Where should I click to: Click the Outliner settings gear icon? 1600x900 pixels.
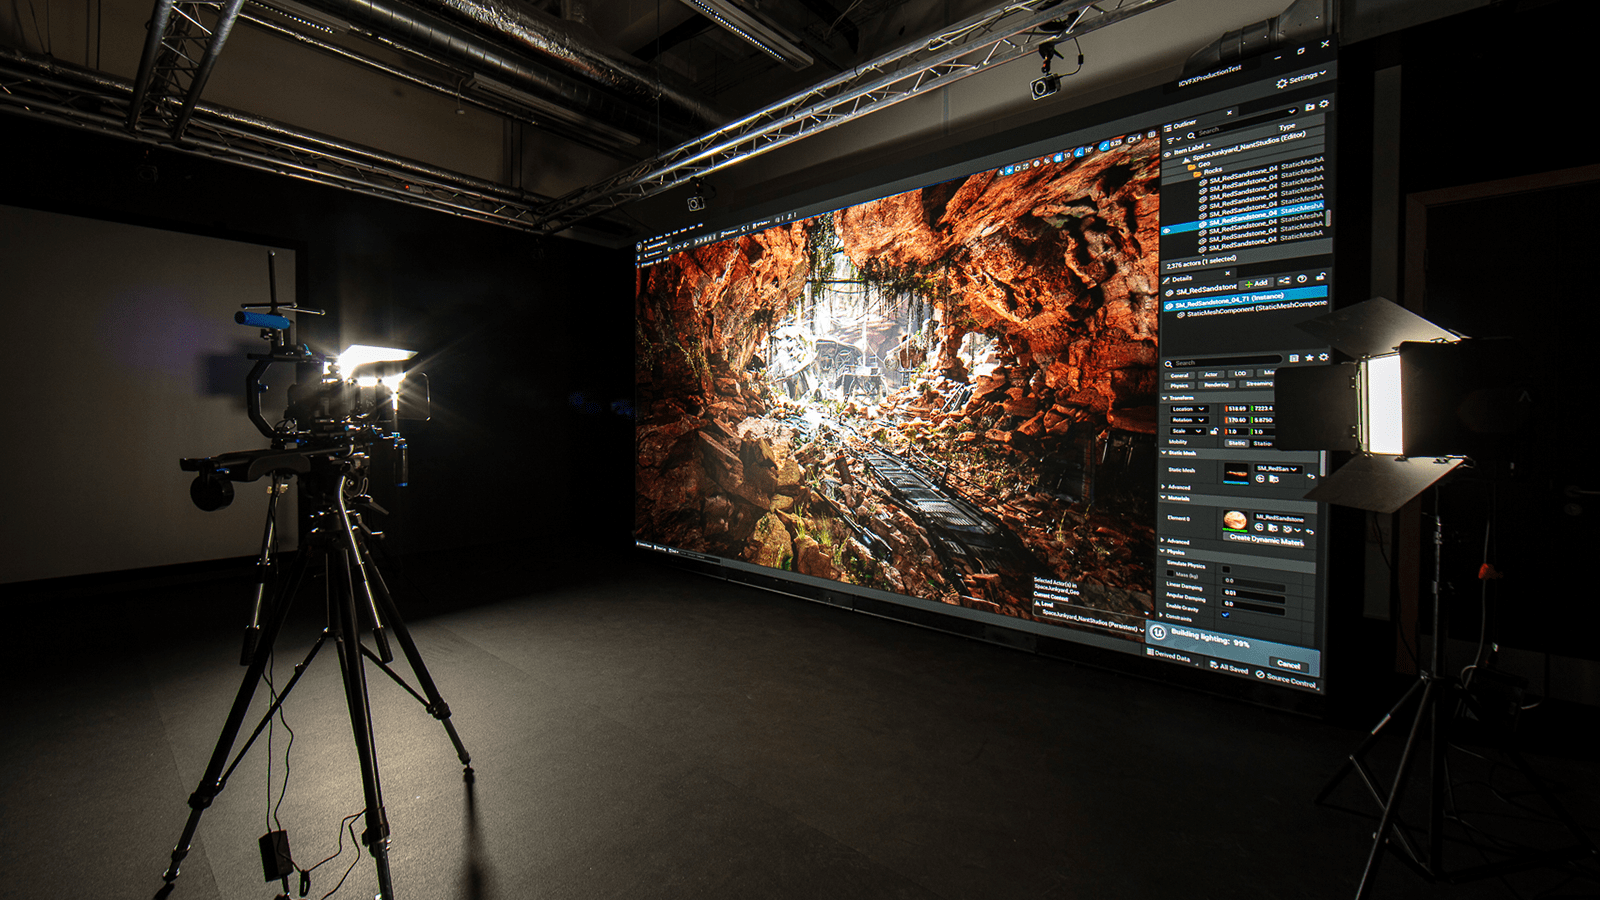click(1324, 104)
